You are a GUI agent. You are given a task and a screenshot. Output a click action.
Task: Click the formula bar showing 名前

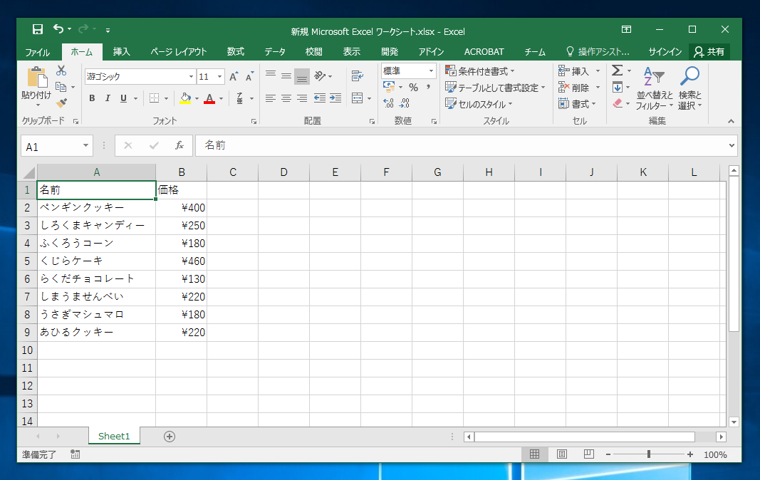click(x=460, y=145)
